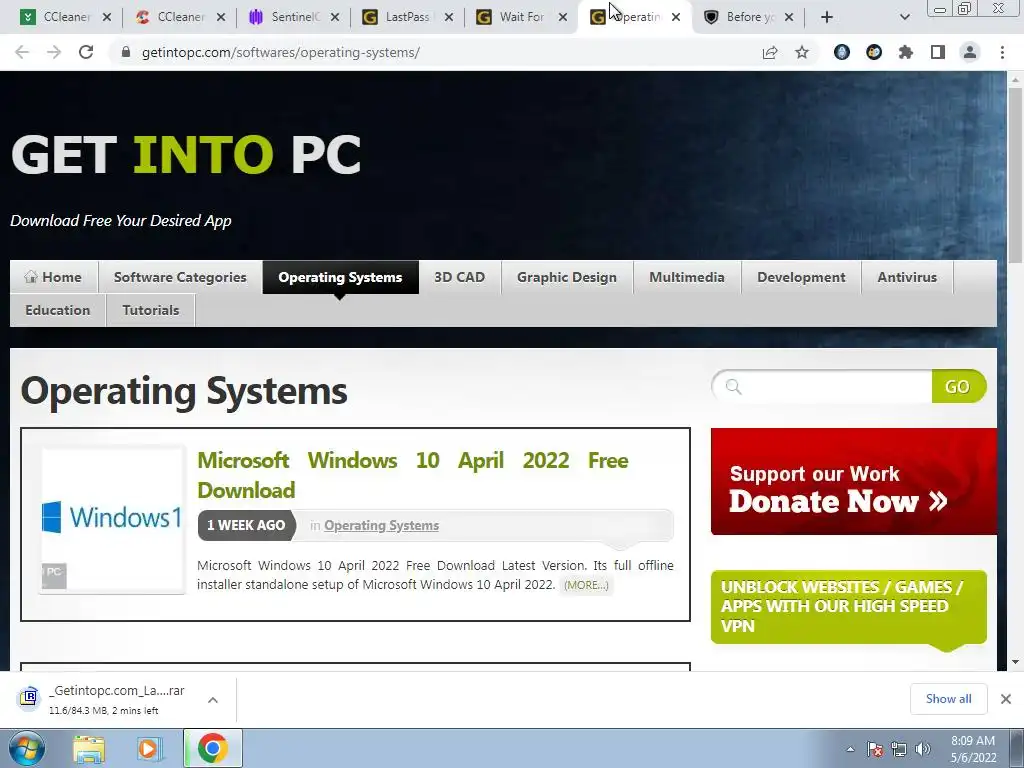Open Microsoft Windows 10 April 2022 article title
Image resolution: width=1024 pixels, height=768 pixels.
click(413, 475)
